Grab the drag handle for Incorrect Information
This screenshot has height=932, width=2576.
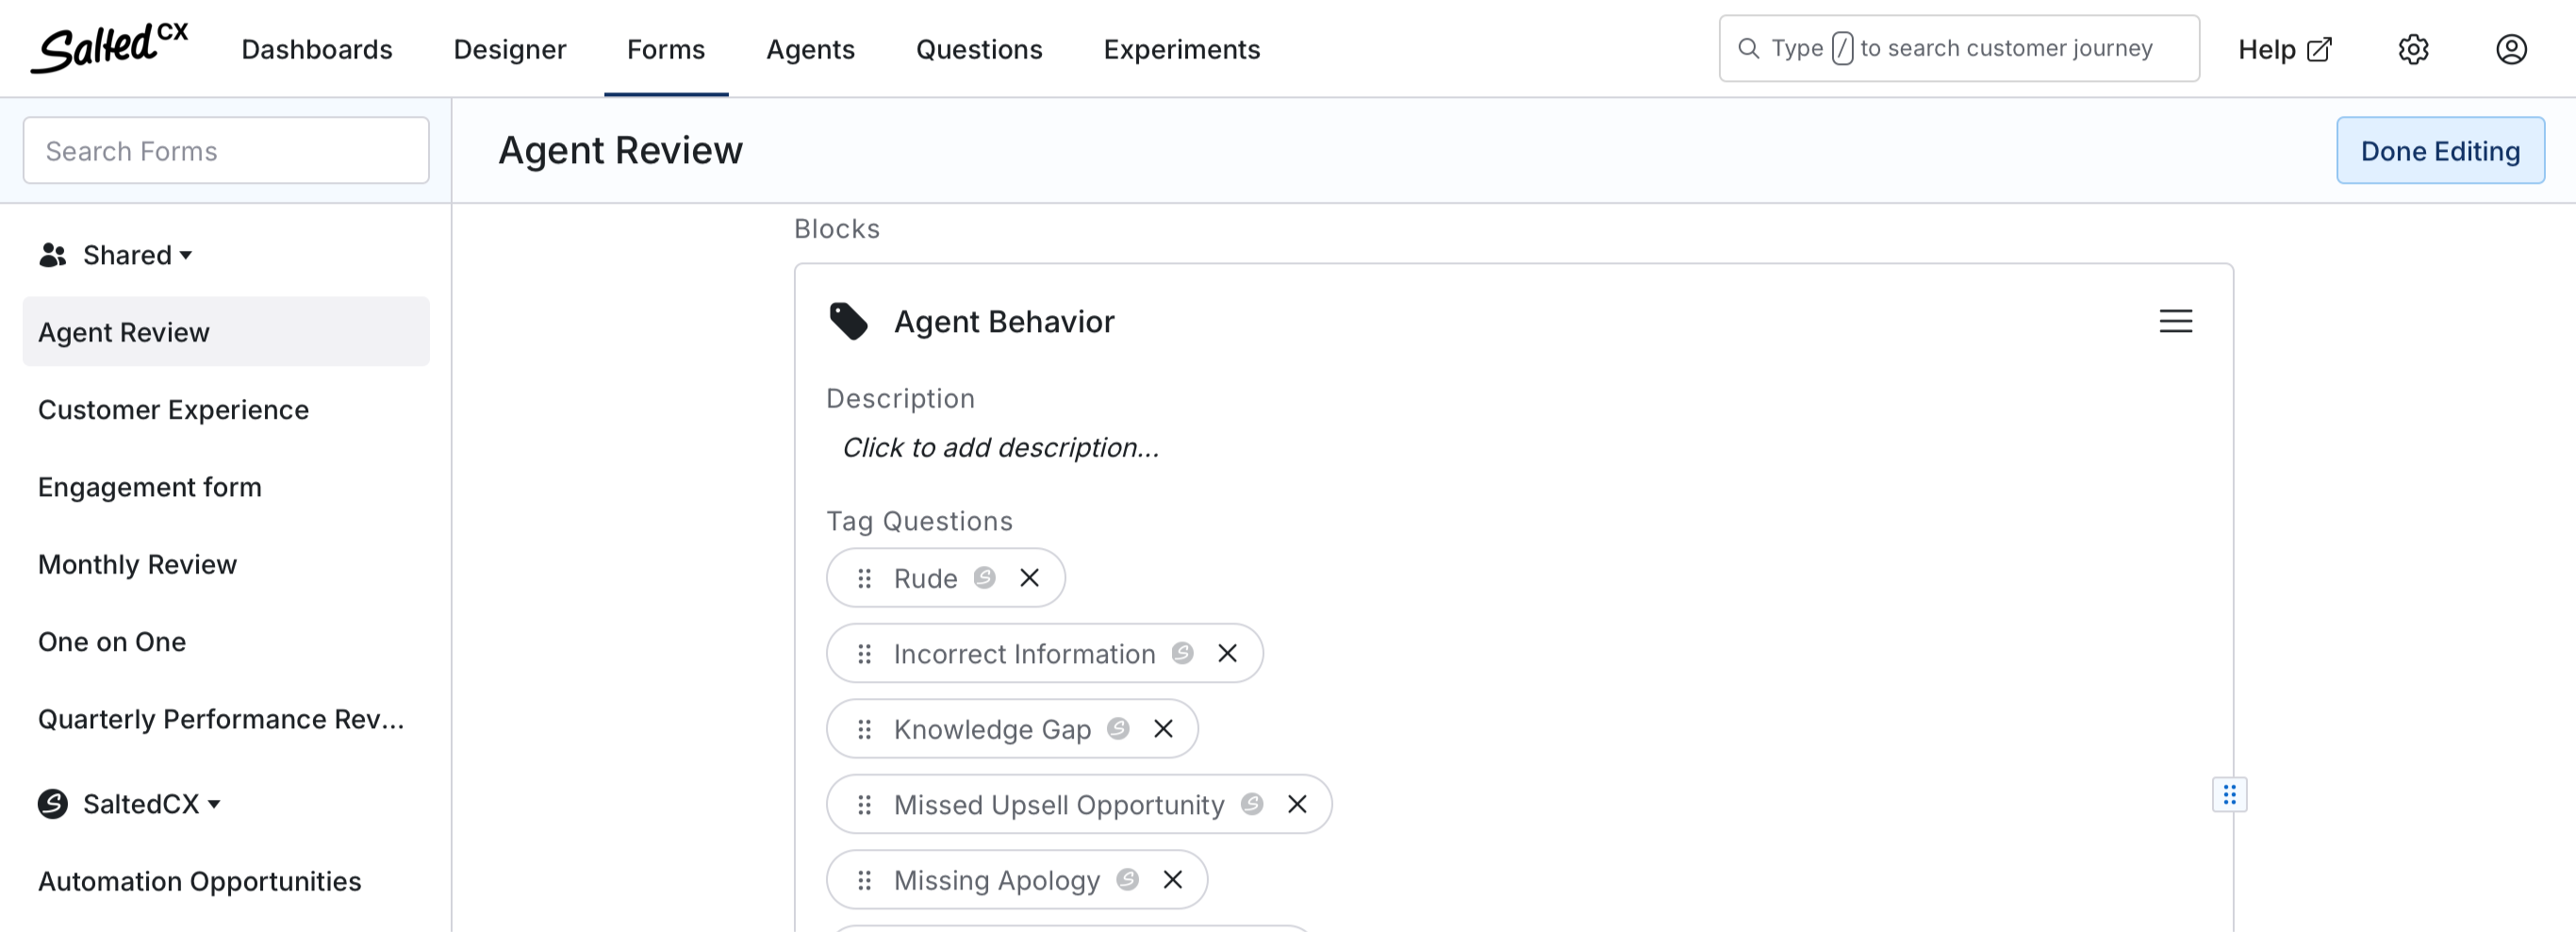[864, 653]
